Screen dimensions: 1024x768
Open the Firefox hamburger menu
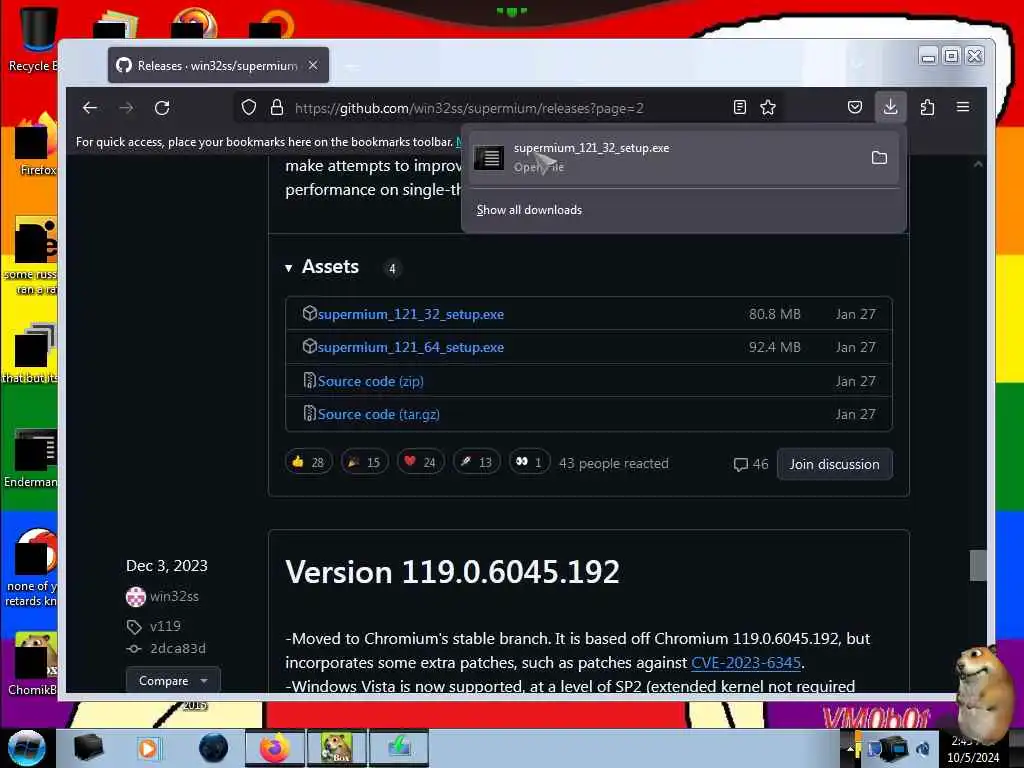click(963, 107)
